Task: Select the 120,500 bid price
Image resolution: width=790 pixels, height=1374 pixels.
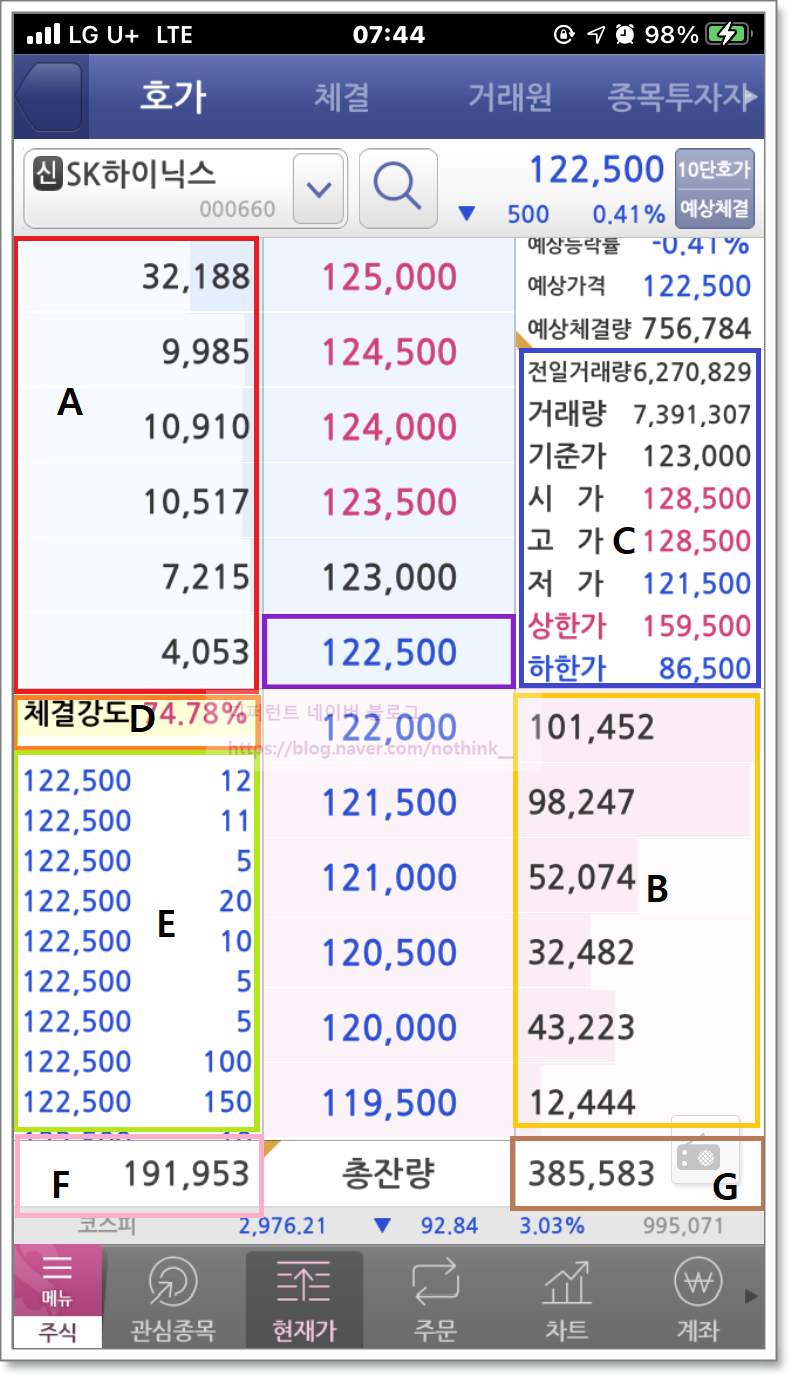Action: [387, 952]
